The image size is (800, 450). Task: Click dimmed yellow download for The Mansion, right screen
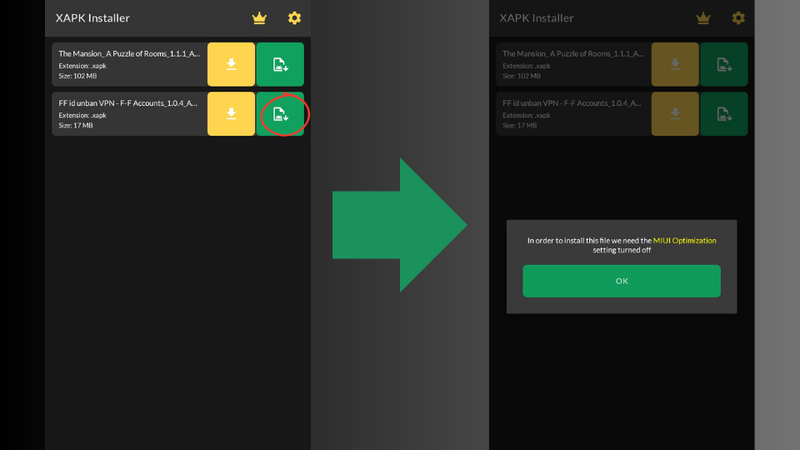click(x=675, y=64)
